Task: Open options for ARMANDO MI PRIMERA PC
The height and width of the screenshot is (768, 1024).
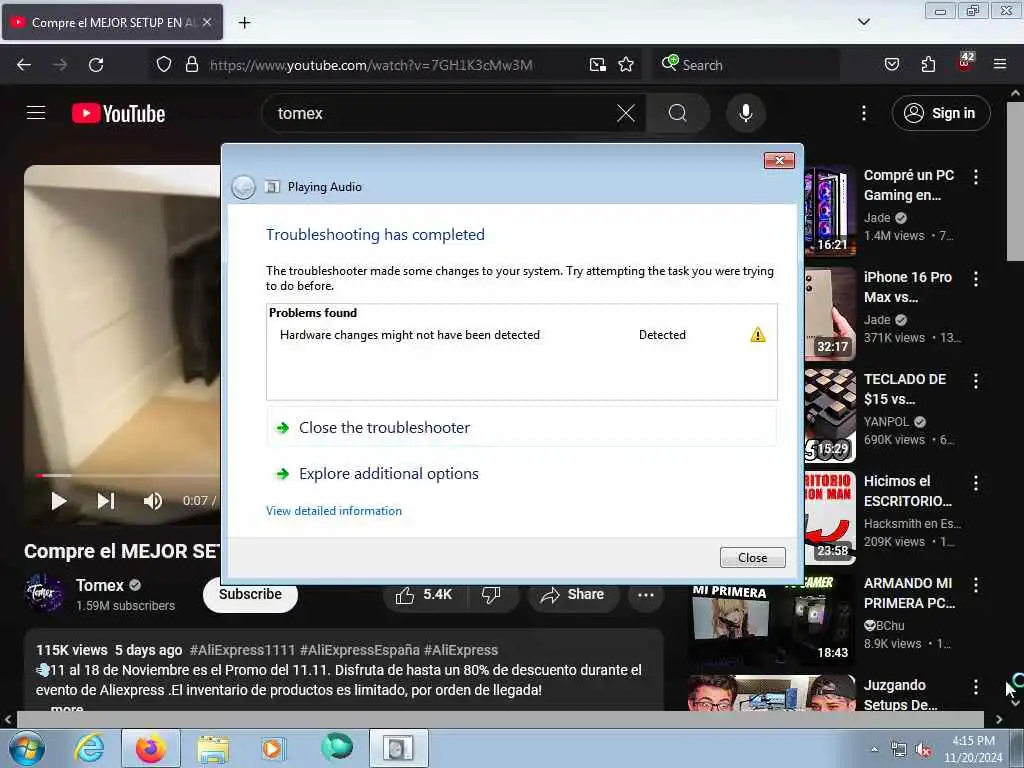Action: point(976,585)
